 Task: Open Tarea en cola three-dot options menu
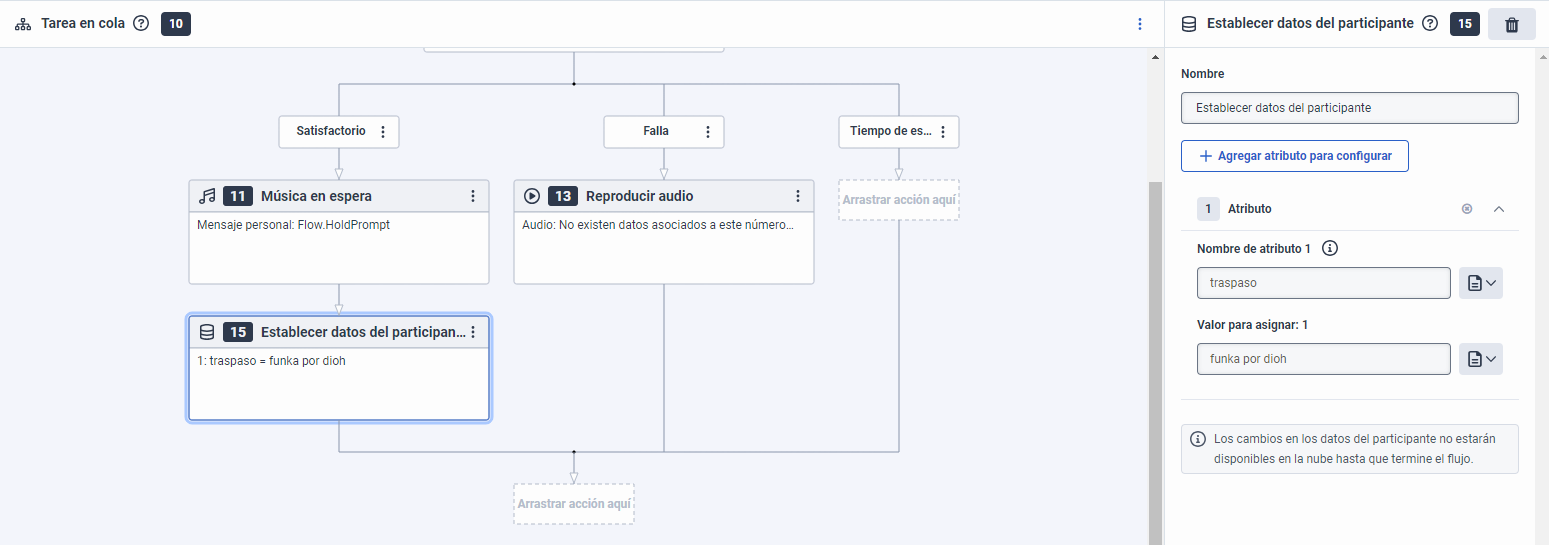(1140, 24)
